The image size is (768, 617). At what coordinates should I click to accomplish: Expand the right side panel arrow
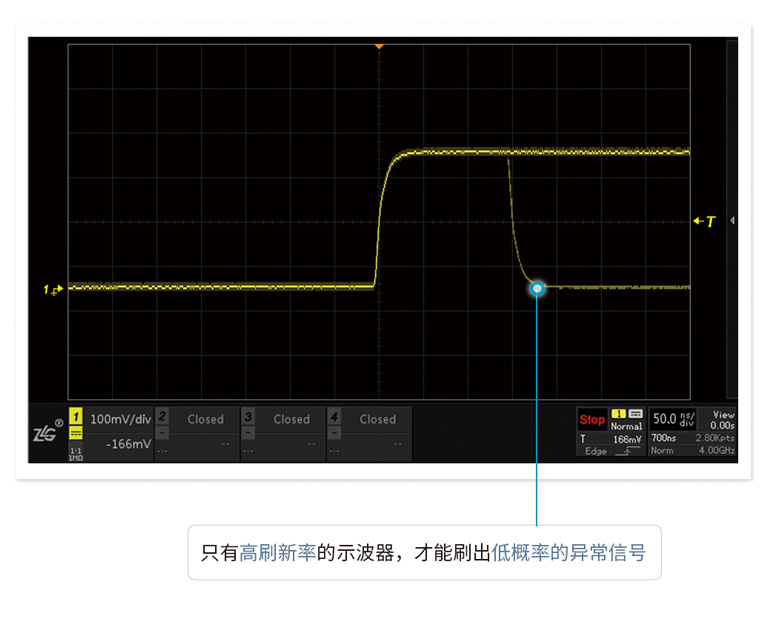[x=733, y=220]
